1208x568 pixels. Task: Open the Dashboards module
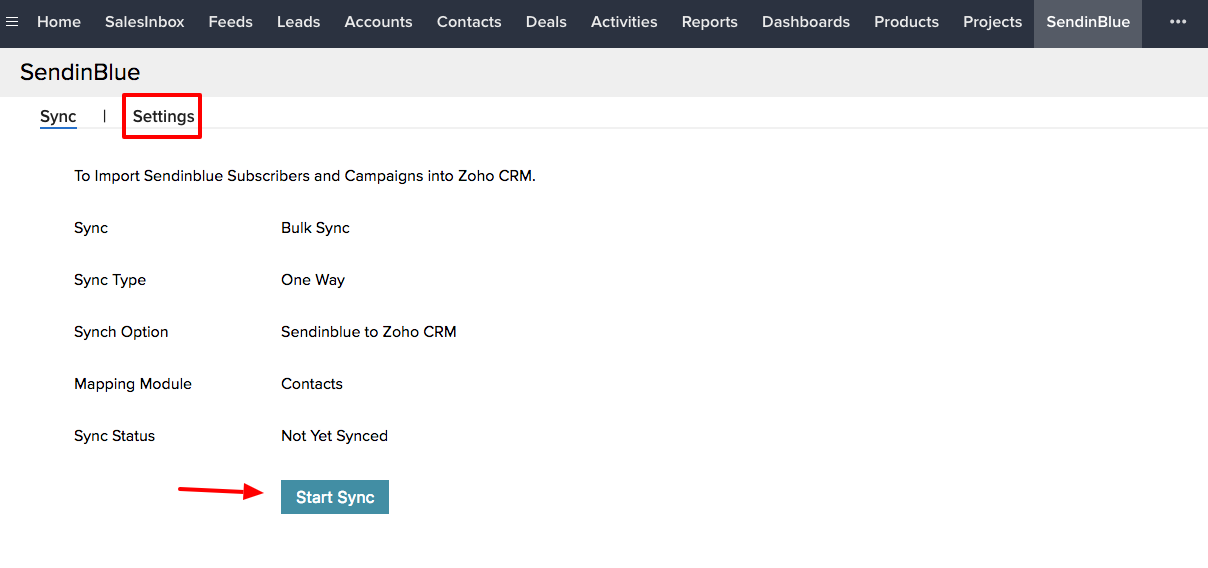click(x=806, y=22)
